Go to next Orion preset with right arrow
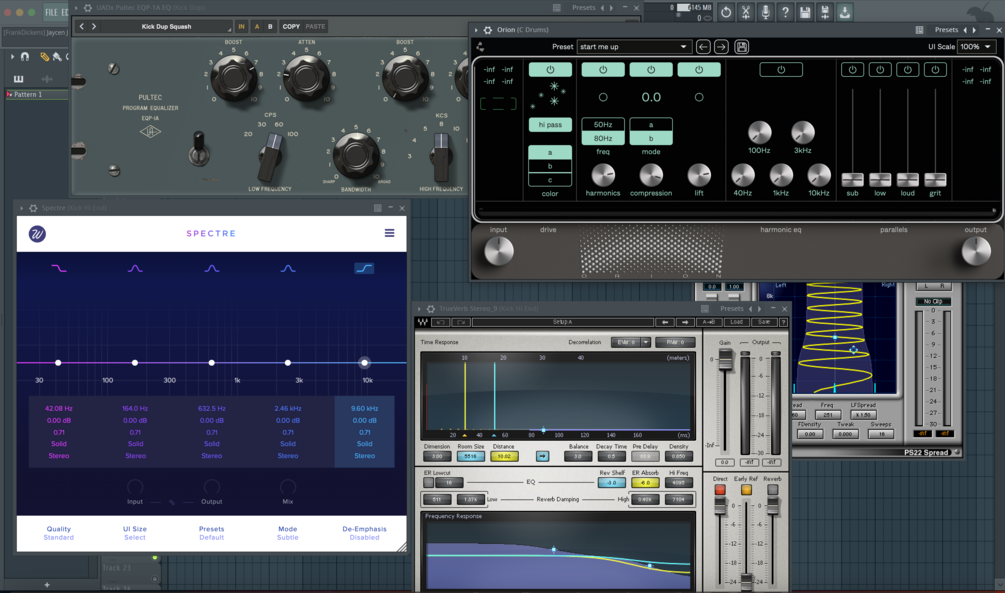1005x593 pixels. pos(721,47)
